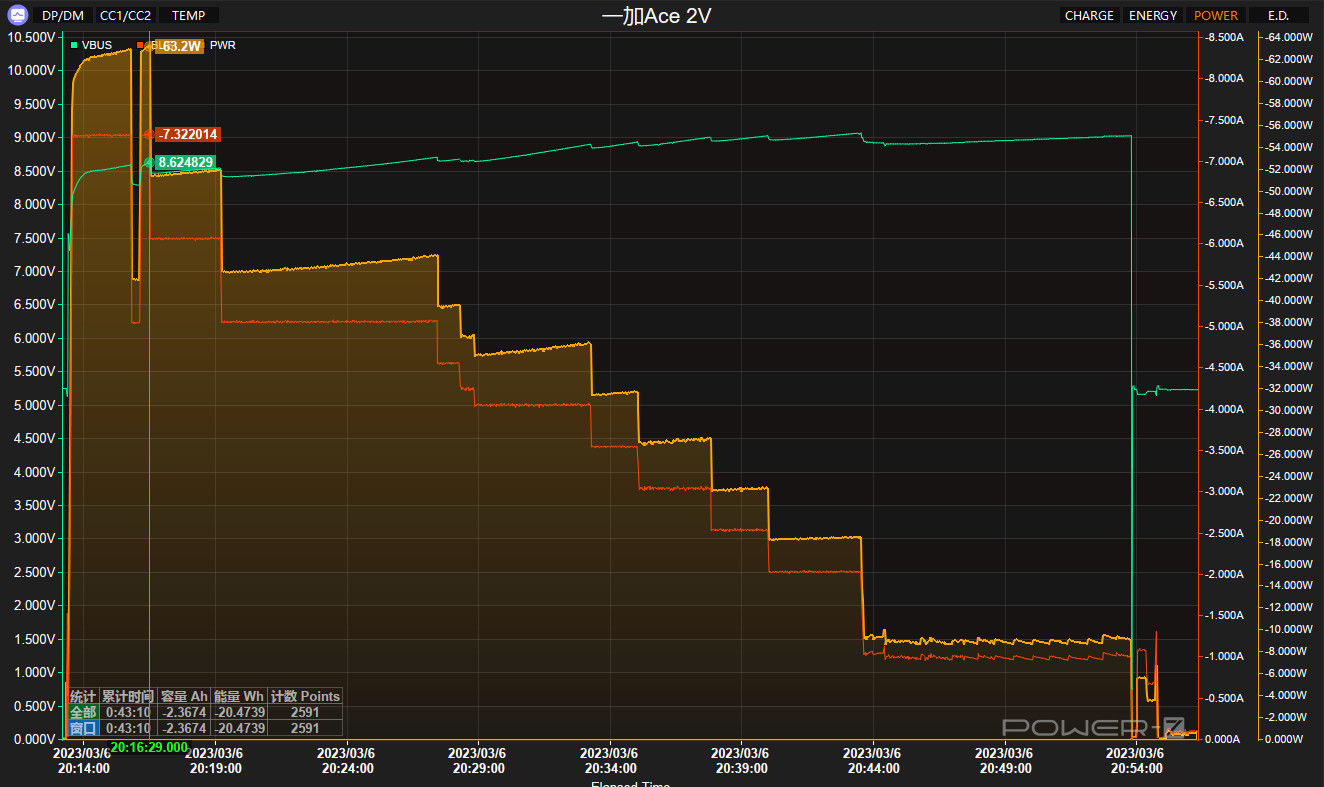Viewport: 1324px width, 787px height.
Task: Switch to the CHARGE view
Action: click(1089, 15)
